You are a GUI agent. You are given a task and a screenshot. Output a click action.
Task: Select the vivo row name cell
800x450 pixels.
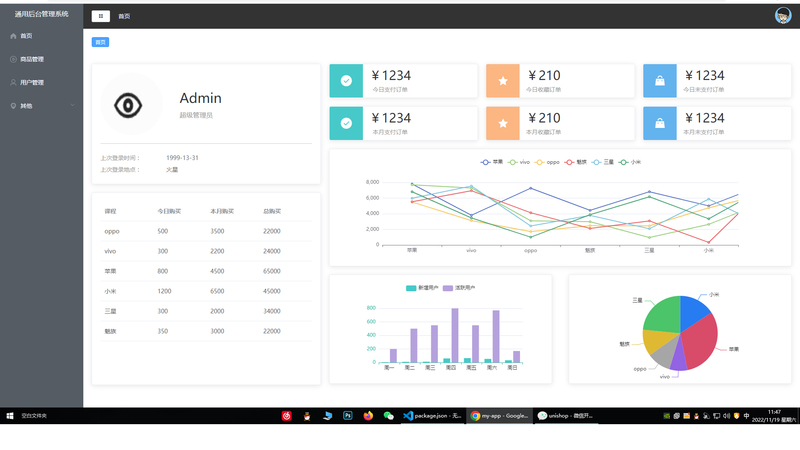110,251
